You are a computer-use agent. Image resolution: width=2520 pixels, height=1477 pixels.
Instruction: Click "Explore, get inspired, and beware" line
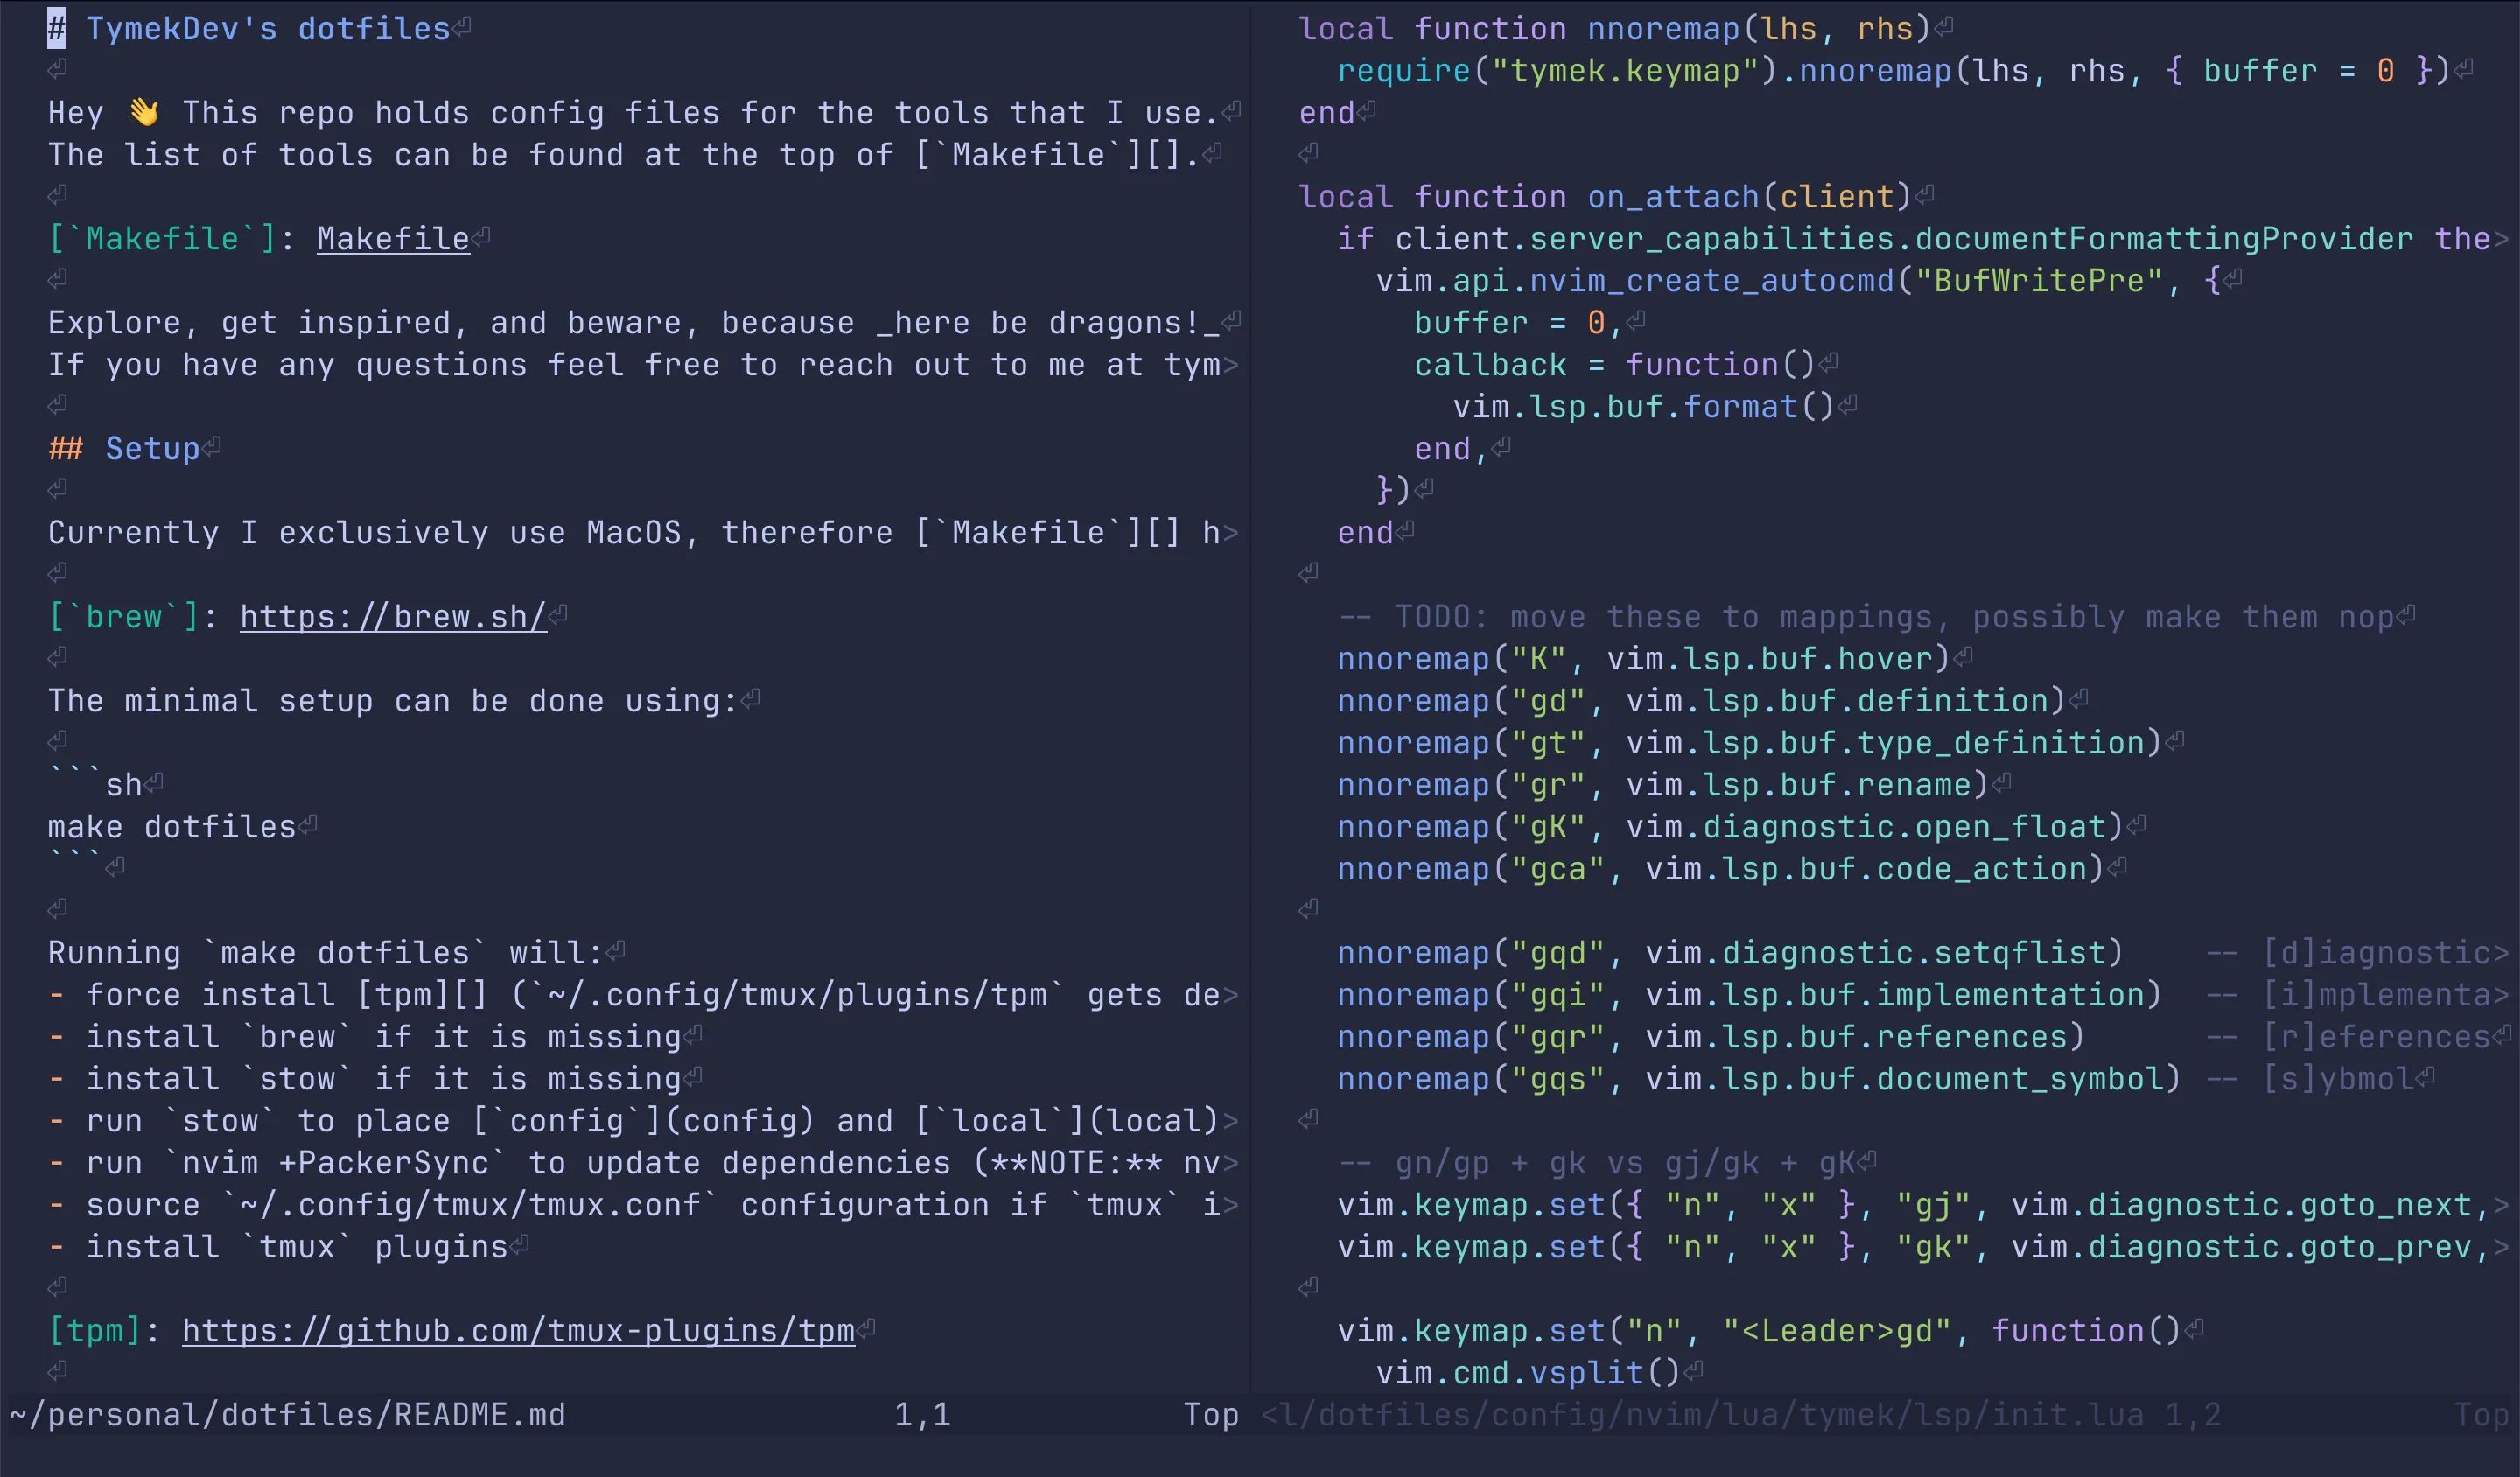click(633, 323)
